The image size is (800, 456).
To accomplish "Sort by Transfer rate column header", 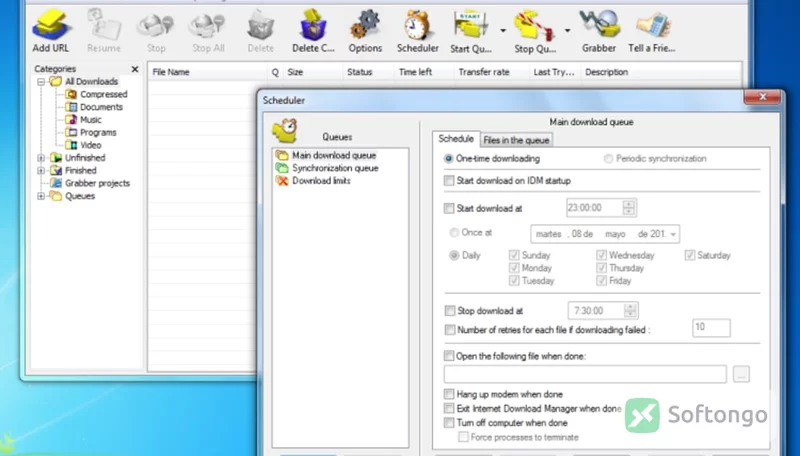I will tap(491, 72).
